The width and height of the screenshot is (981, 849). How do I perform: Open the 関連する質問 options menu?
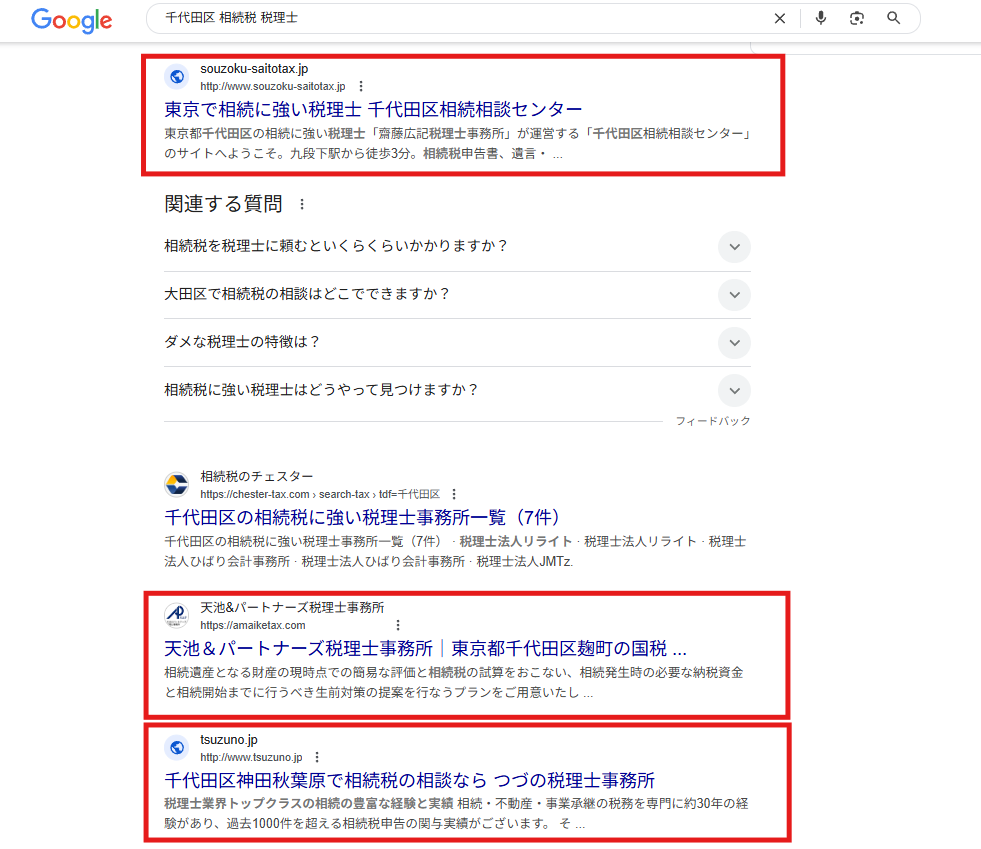coord(303,204)
